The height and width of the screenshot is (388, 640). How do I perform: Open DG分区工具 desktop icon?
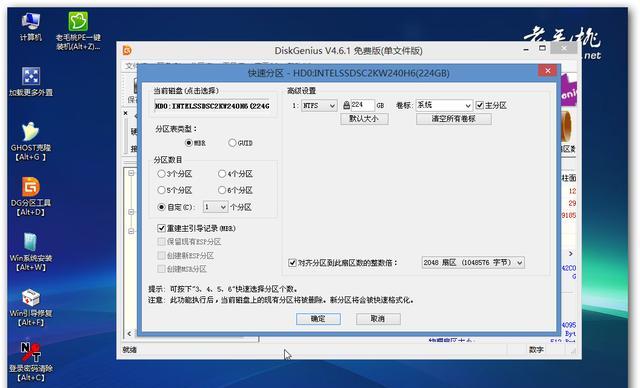[31, 196]
